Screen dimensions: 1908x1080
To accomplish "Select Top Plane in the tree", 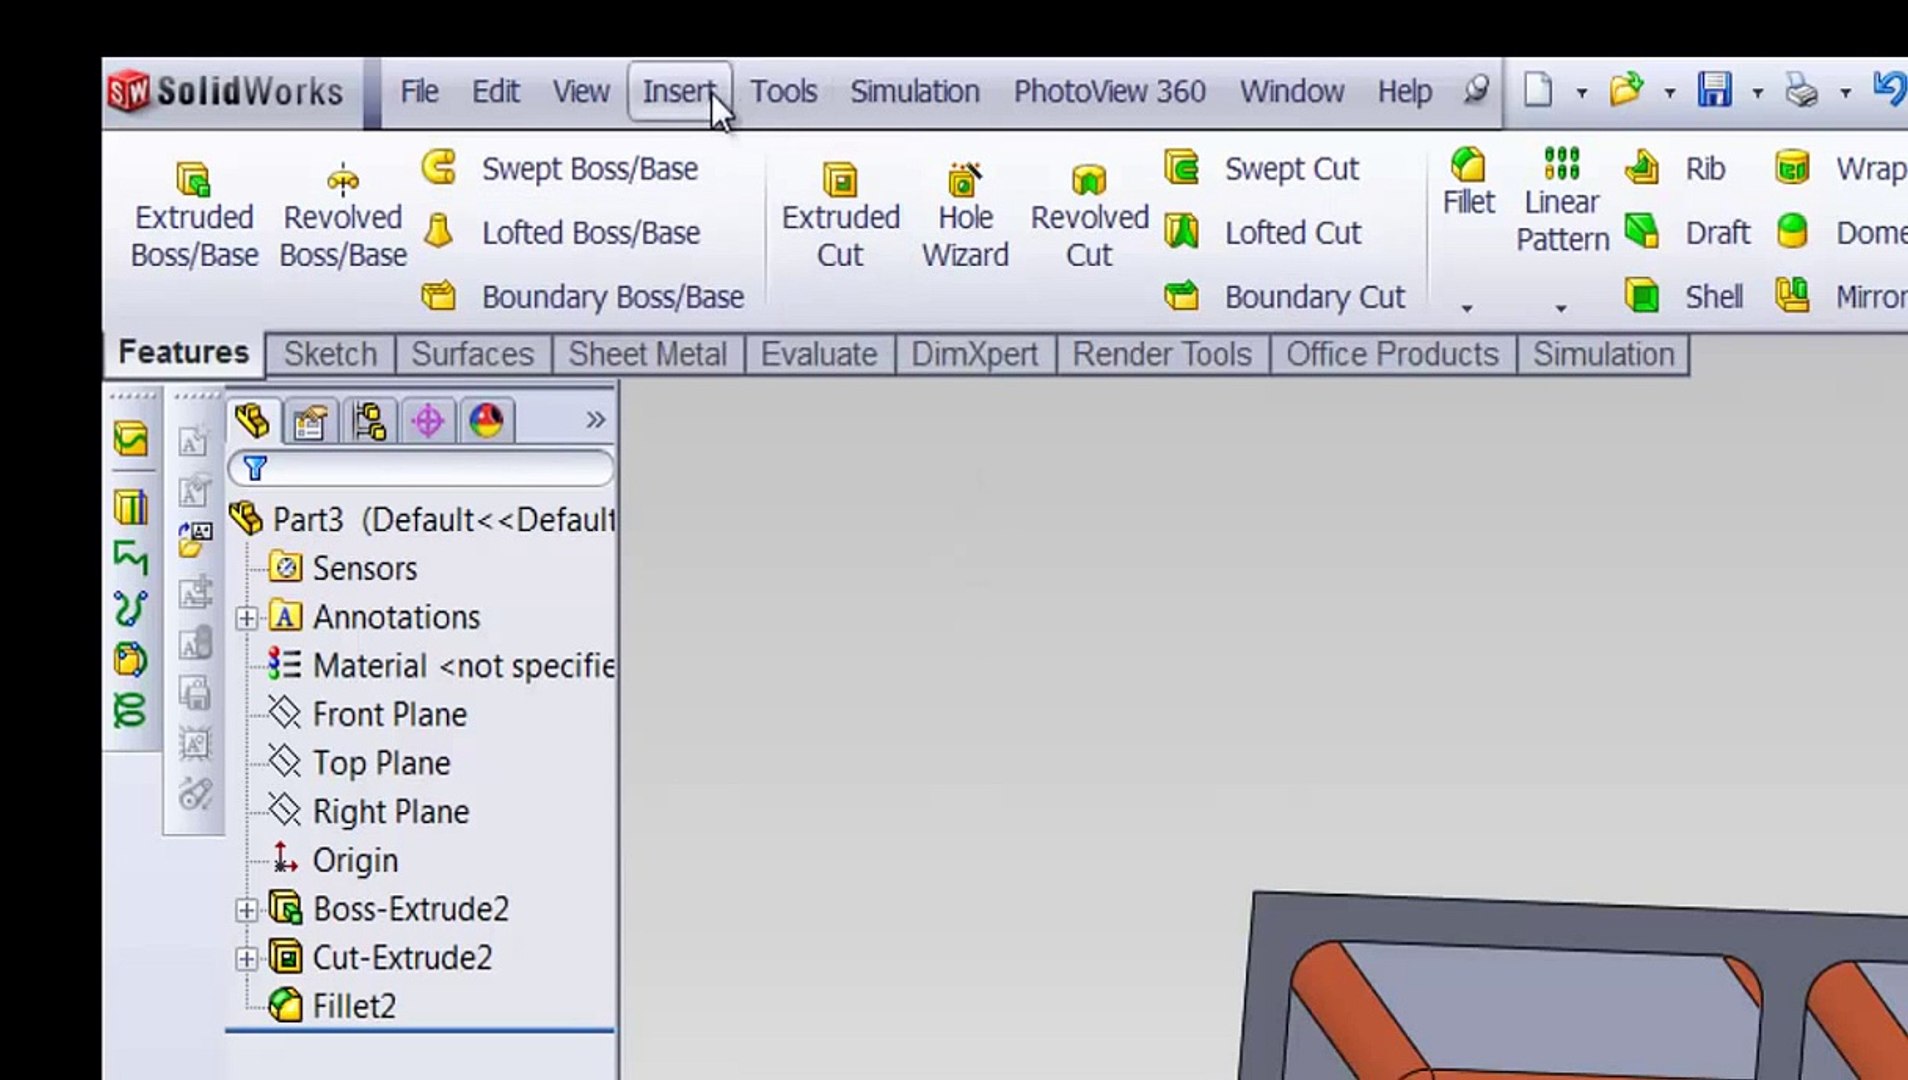I will pyautogui.click(x=381, y=763).
